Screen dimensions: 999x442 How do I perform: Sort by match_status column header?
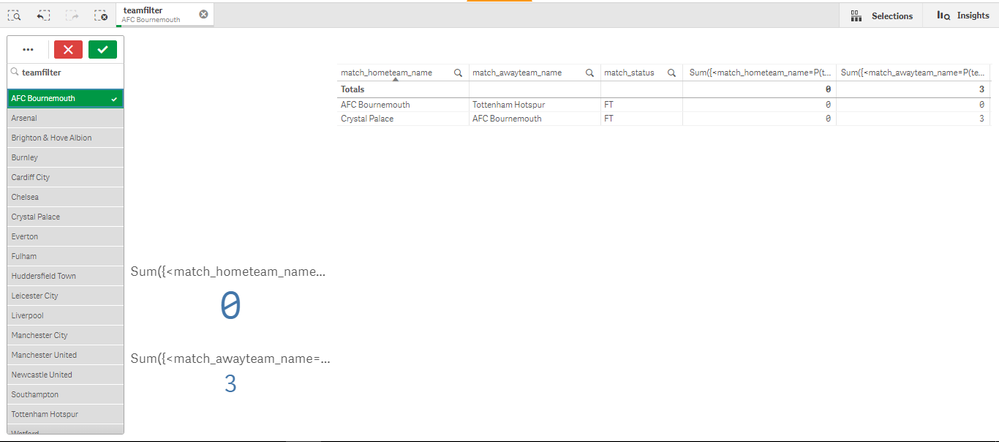tap(629, 73)
